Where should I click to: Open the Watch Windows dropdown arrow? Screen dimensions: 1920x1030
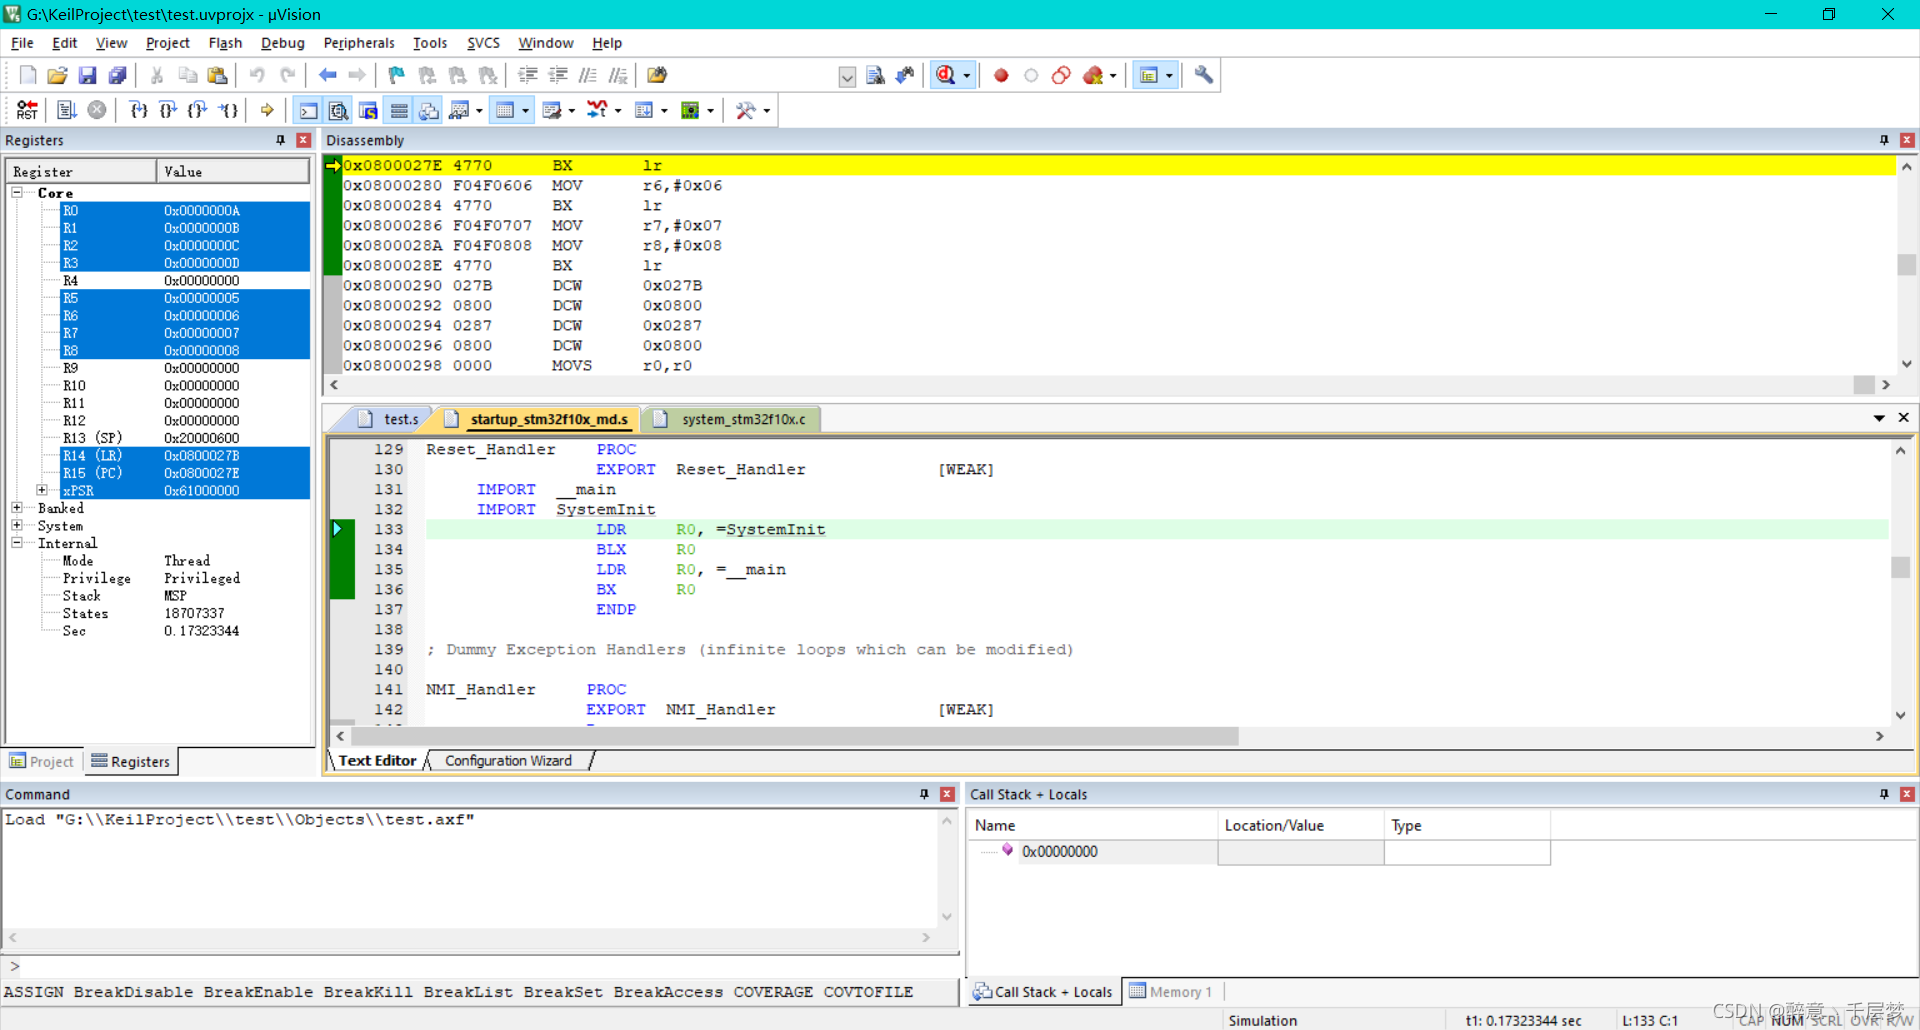[x=479, y=111]
